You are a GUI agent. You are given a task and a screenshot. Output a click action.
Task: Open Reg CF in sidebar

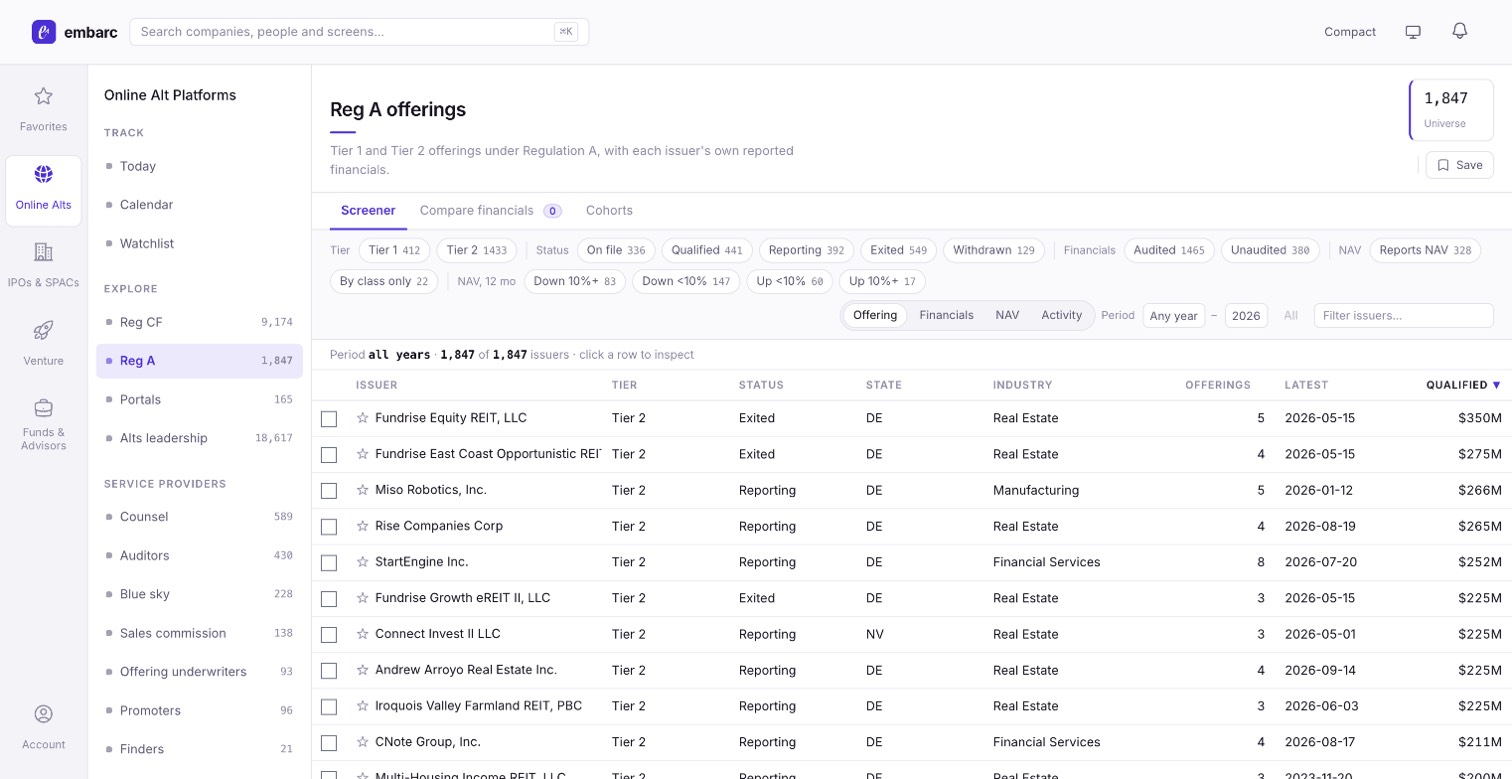[200, 322]
